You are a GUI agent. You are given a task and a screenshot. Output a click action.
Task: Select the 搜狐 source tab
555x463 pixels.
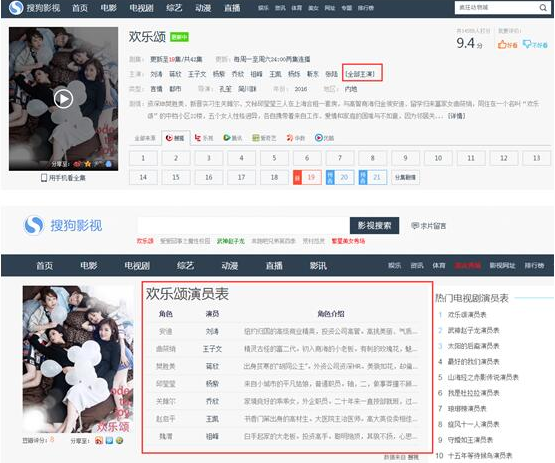tap(176, 138)
